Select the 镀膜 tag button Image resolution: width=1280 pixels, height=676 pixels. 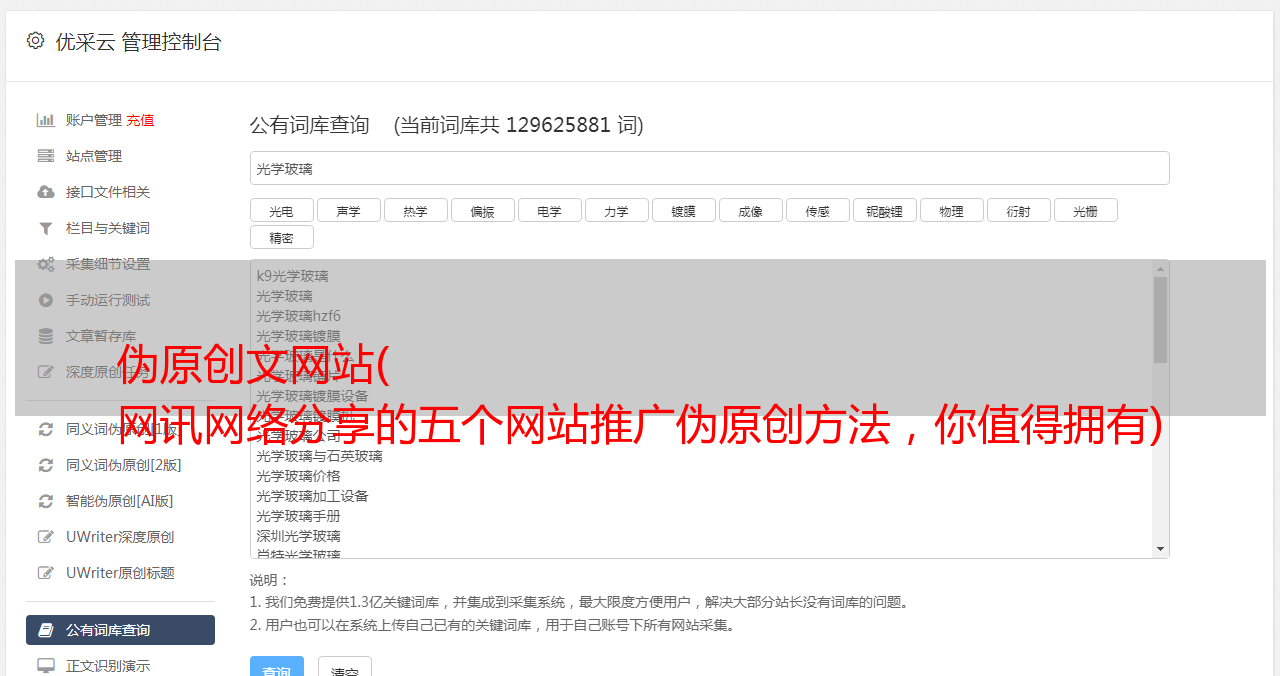[683, 210]
